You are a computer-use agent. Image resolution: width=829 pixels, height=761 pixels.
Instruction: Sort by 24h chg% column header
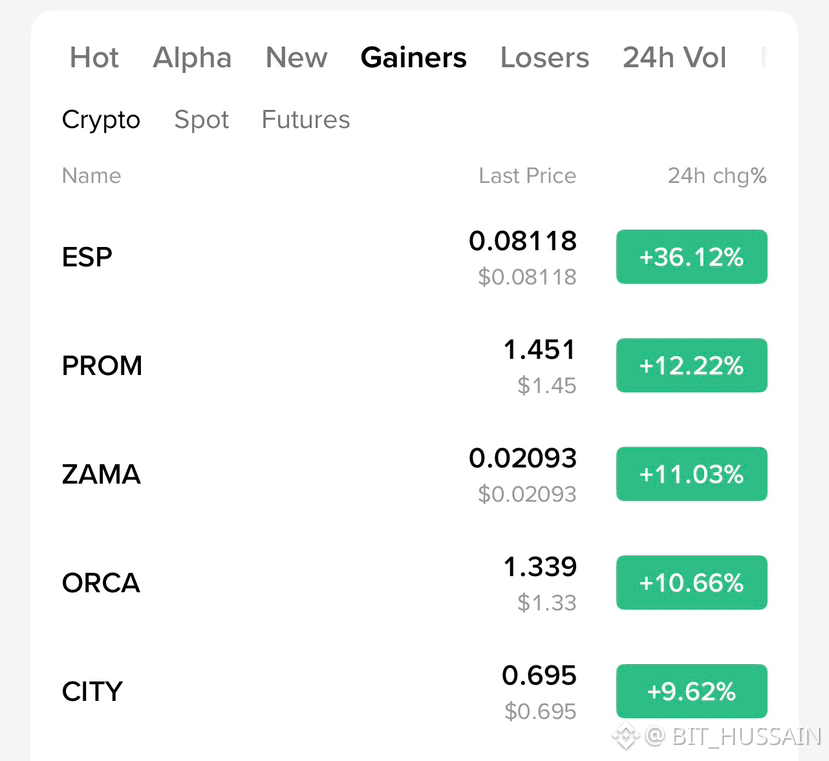click(x=717, y=176)
